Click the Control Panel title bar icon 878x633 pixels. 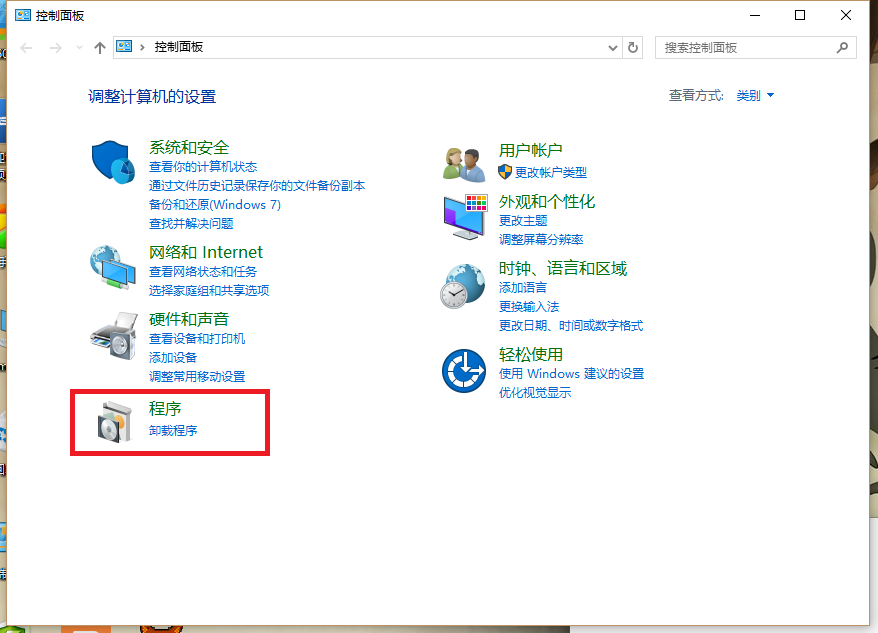tap(23, 15)
